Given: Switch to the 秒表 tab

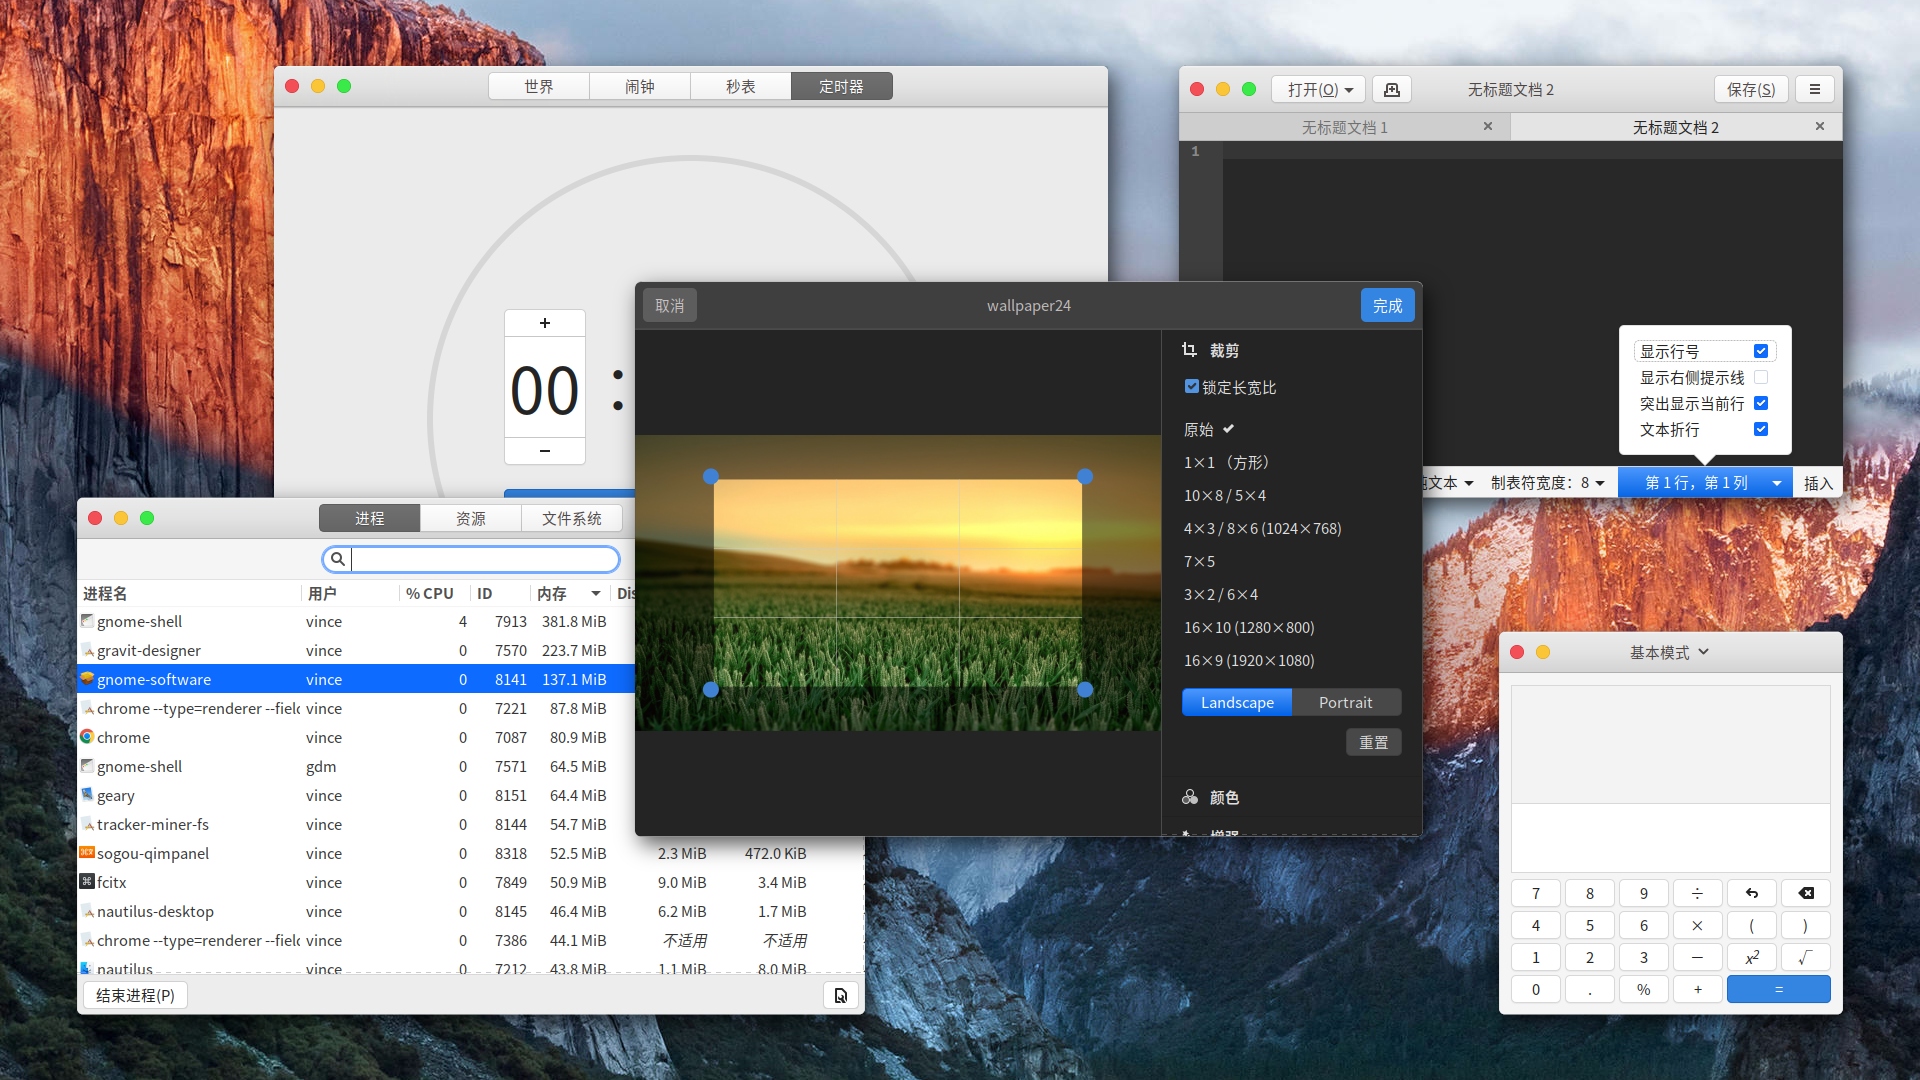Looking at the screenshot, I should click(x=741, y=86).
